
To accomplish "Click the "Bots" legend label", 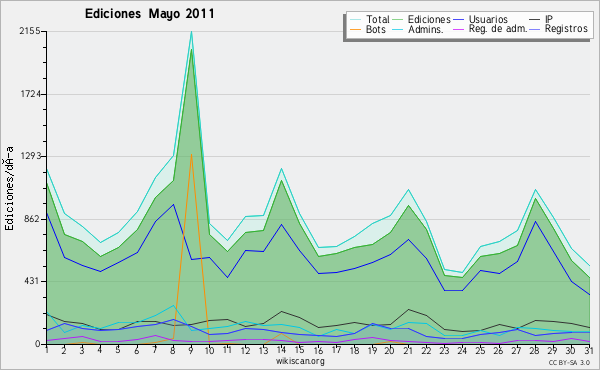I will (x=375, y=29).
